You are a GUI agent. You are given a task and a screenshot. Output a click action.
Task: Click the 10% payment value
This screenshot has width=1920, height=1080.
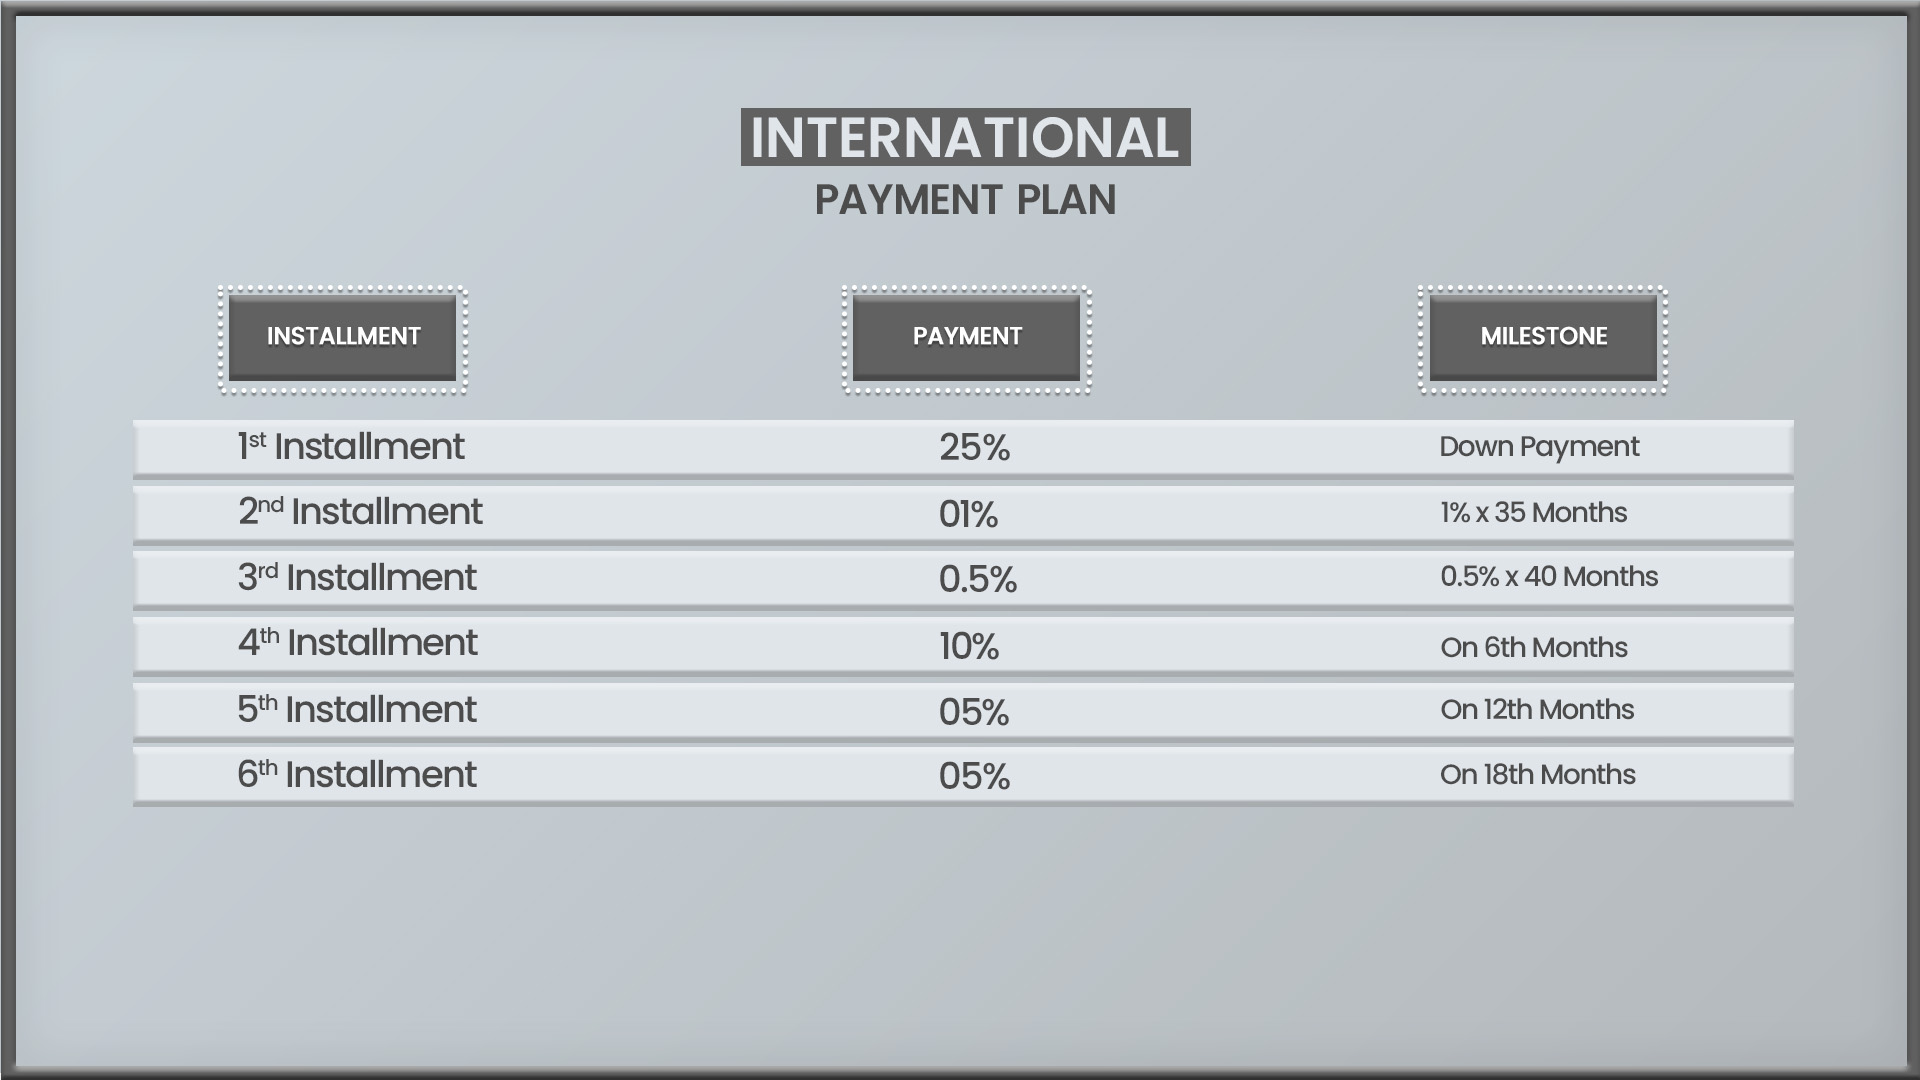point(968,646)
